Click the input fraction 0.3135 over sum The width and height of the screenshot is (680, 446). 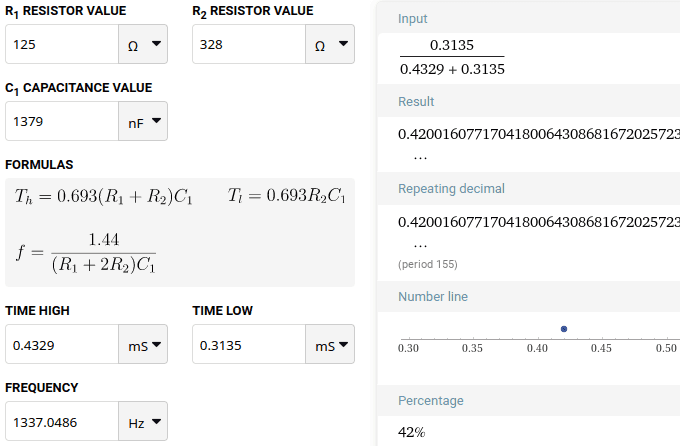point(452,57)
